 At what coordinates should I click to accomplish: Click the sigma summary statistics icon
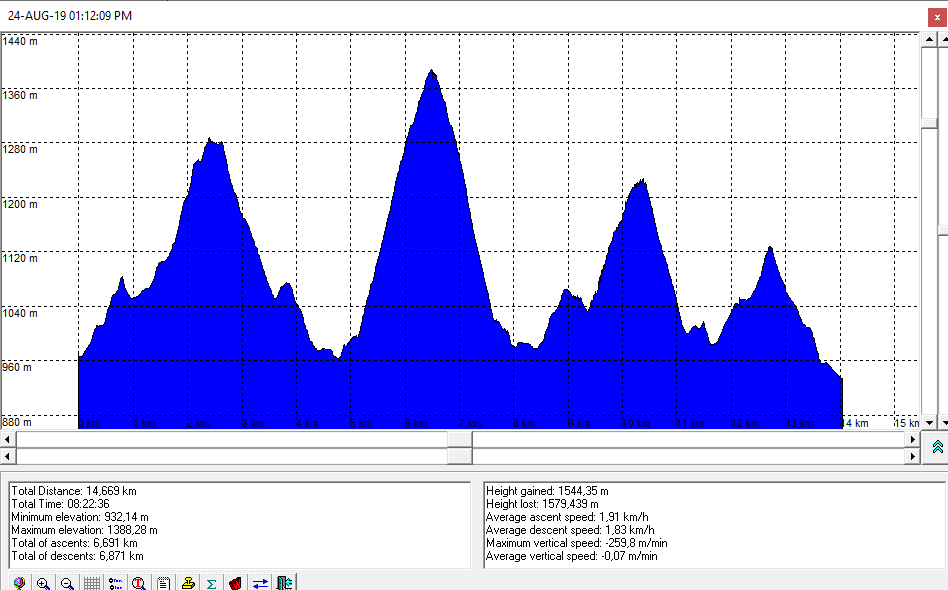[212, 582]
